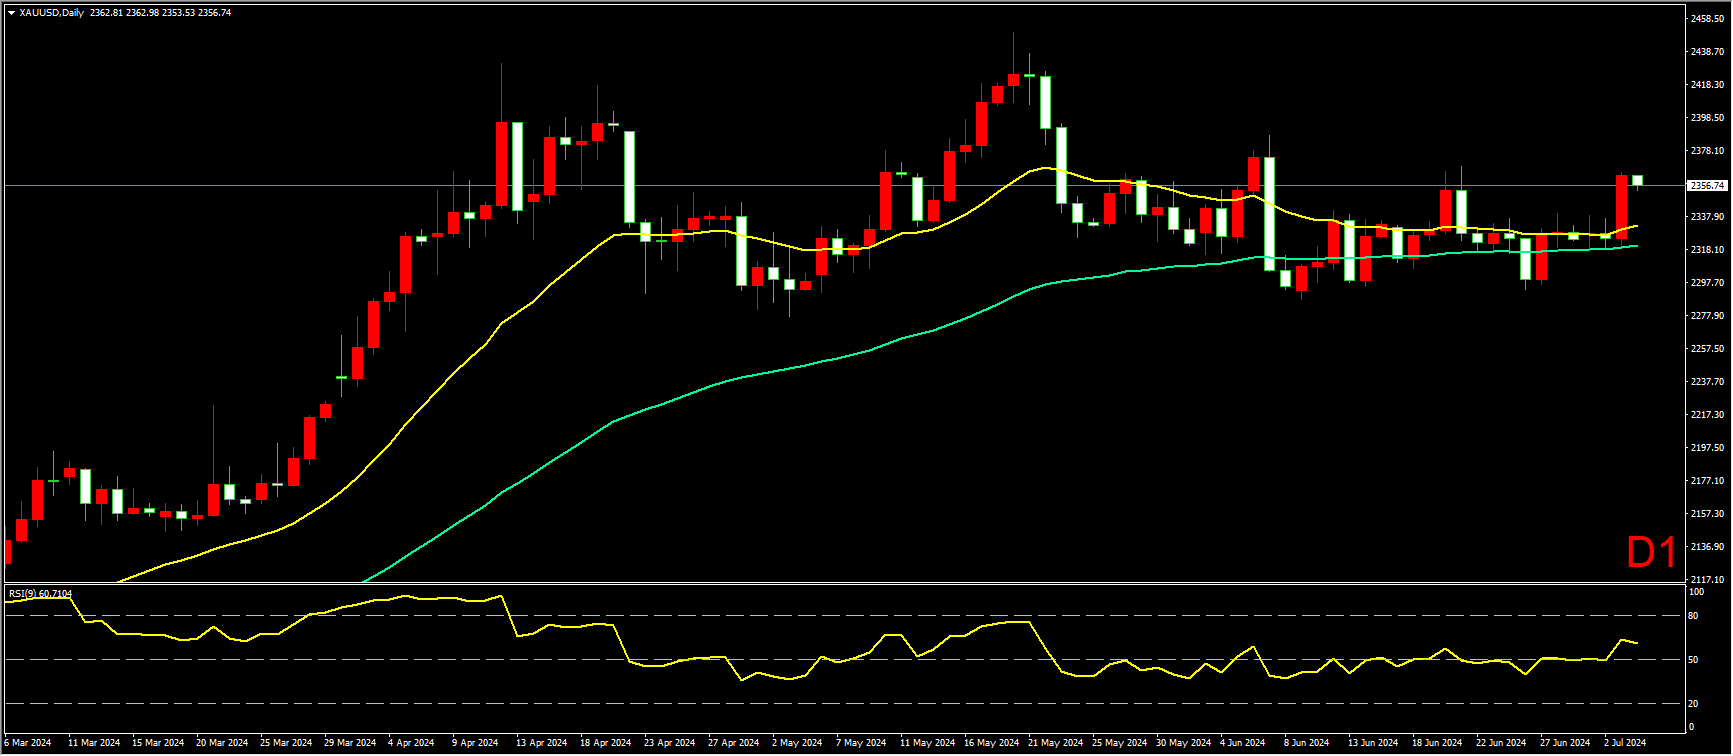The image size is (1733, 756).
Task: Click the 16 May 2024 date label
Action: 992,743
